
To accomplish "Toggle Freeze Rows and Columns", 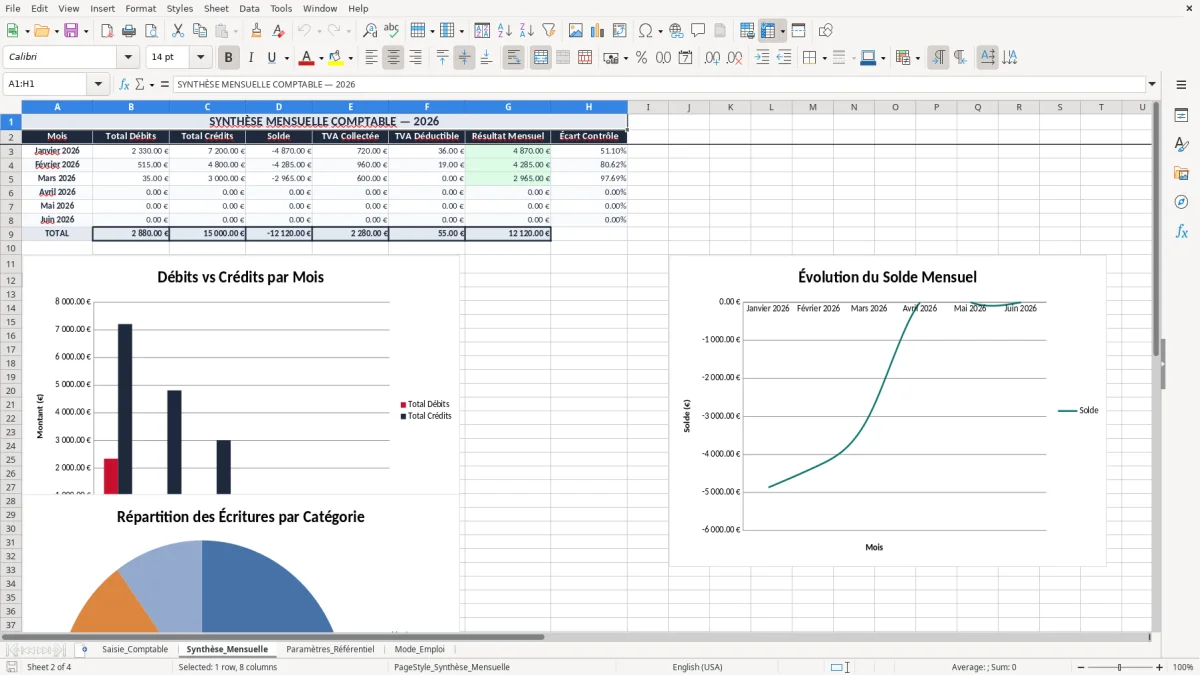I will point(768,31).
